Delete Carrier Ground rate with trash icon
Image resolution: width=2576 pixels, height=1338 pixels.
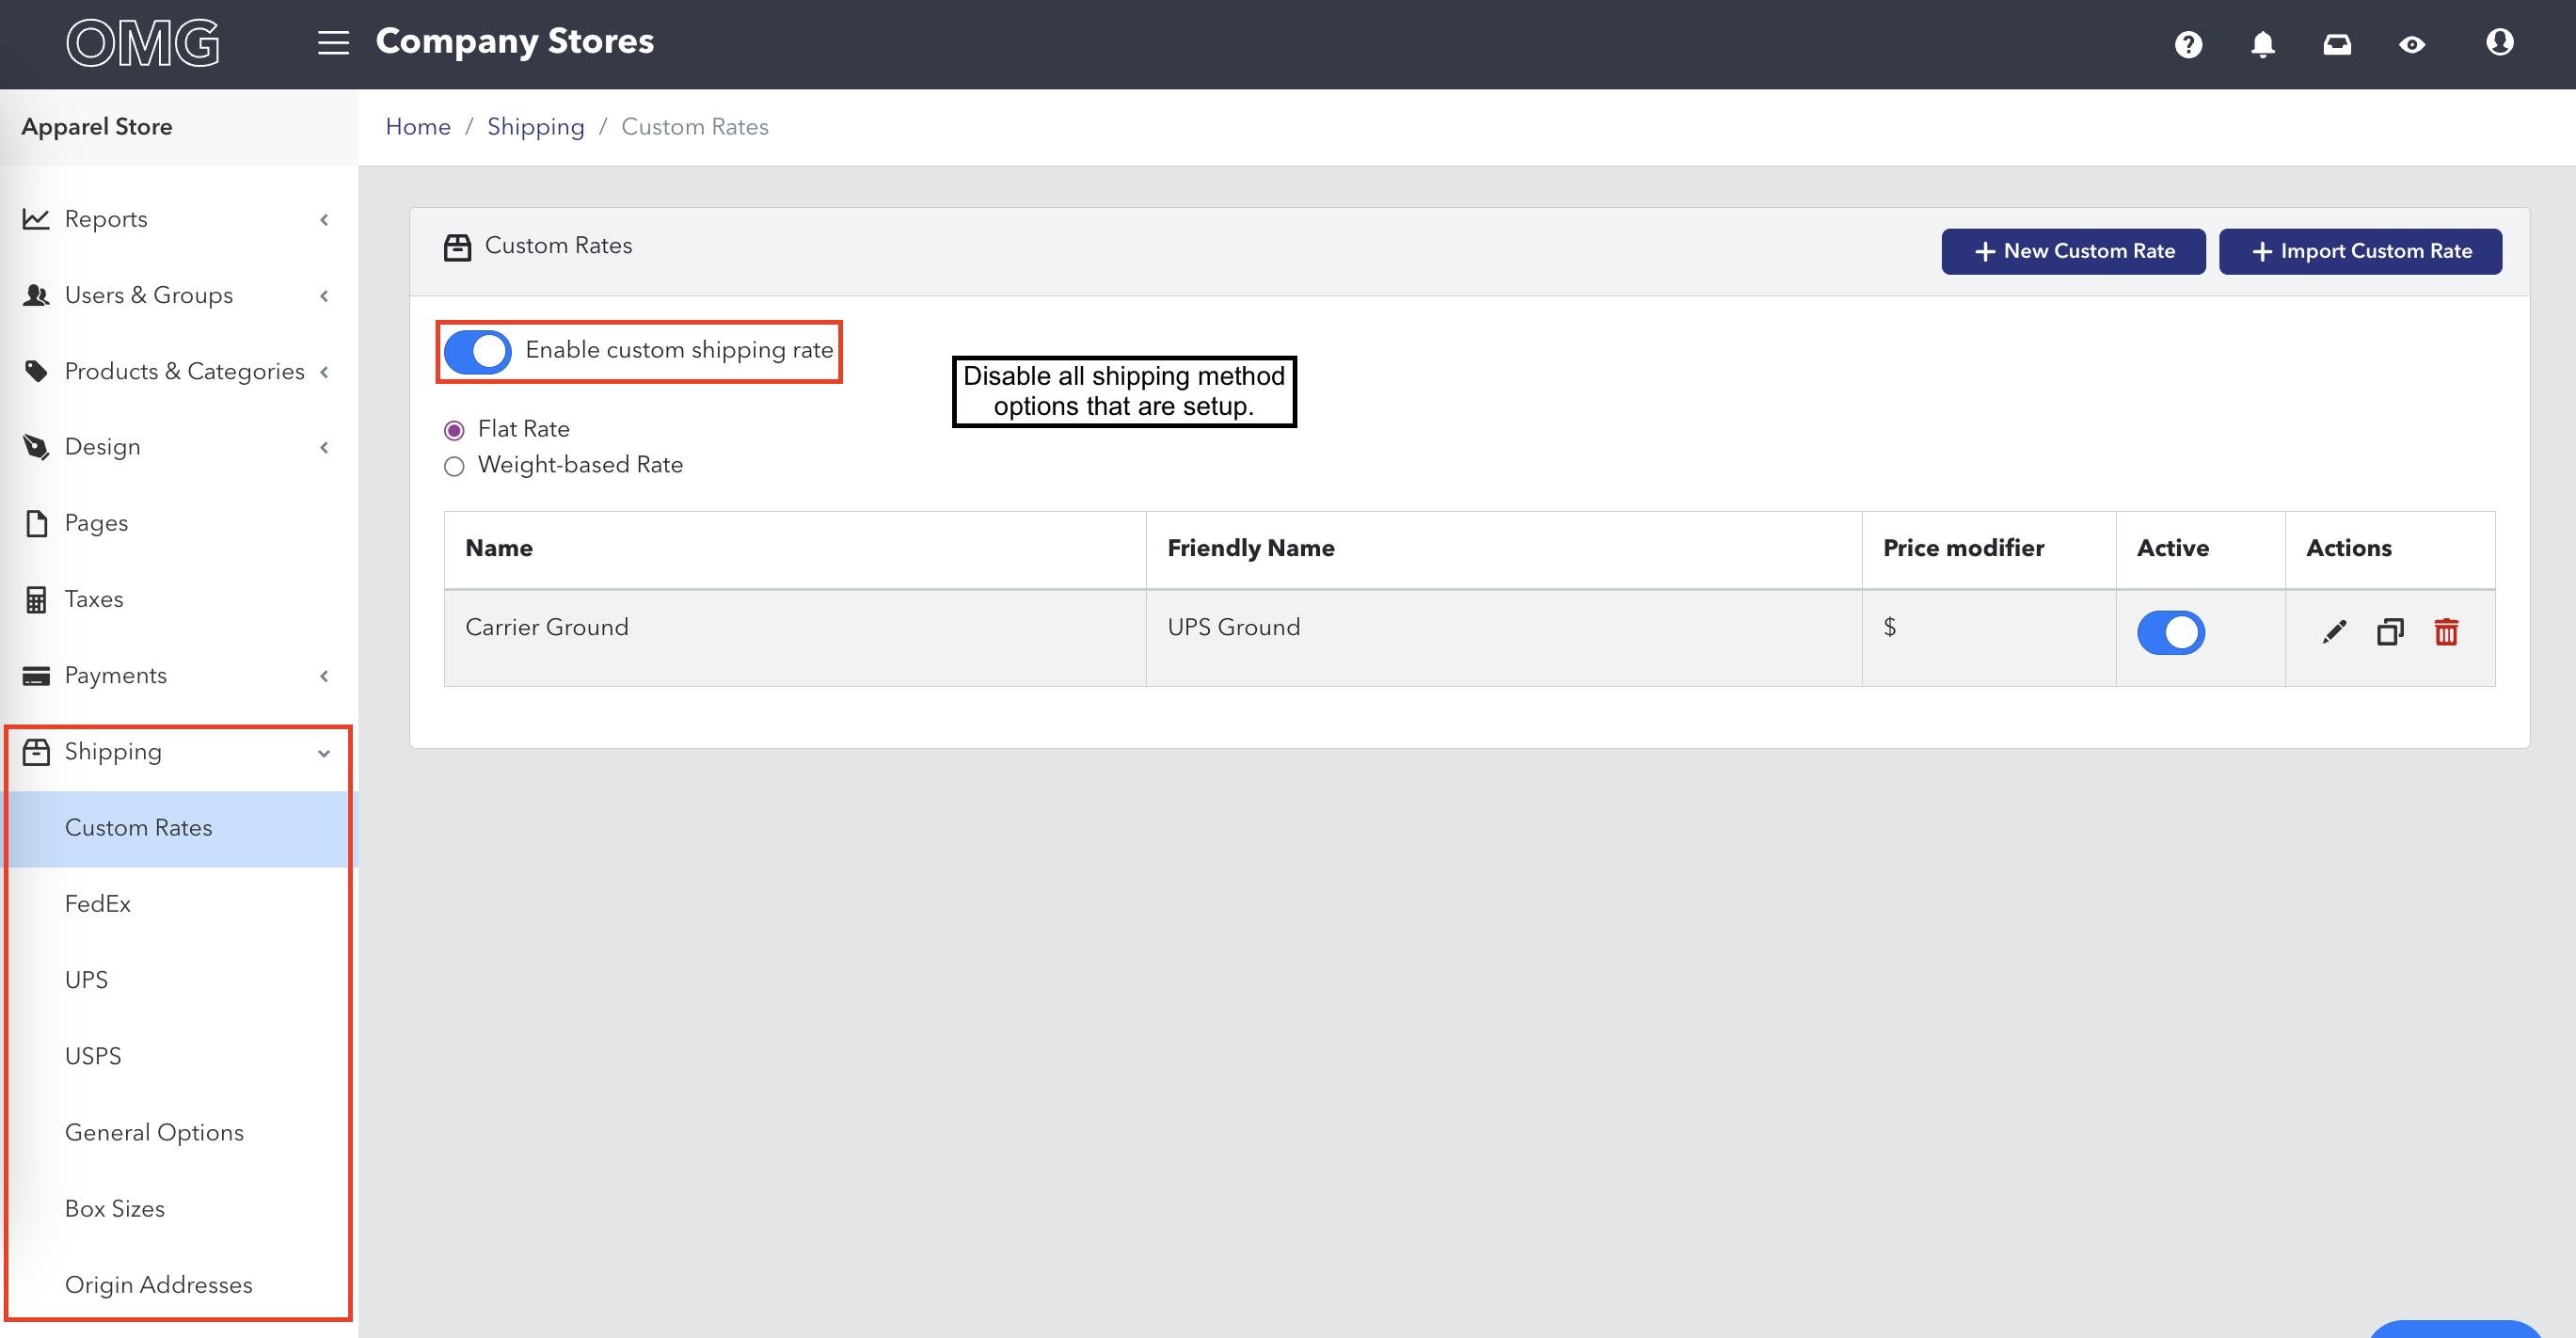click(2446, 632)
